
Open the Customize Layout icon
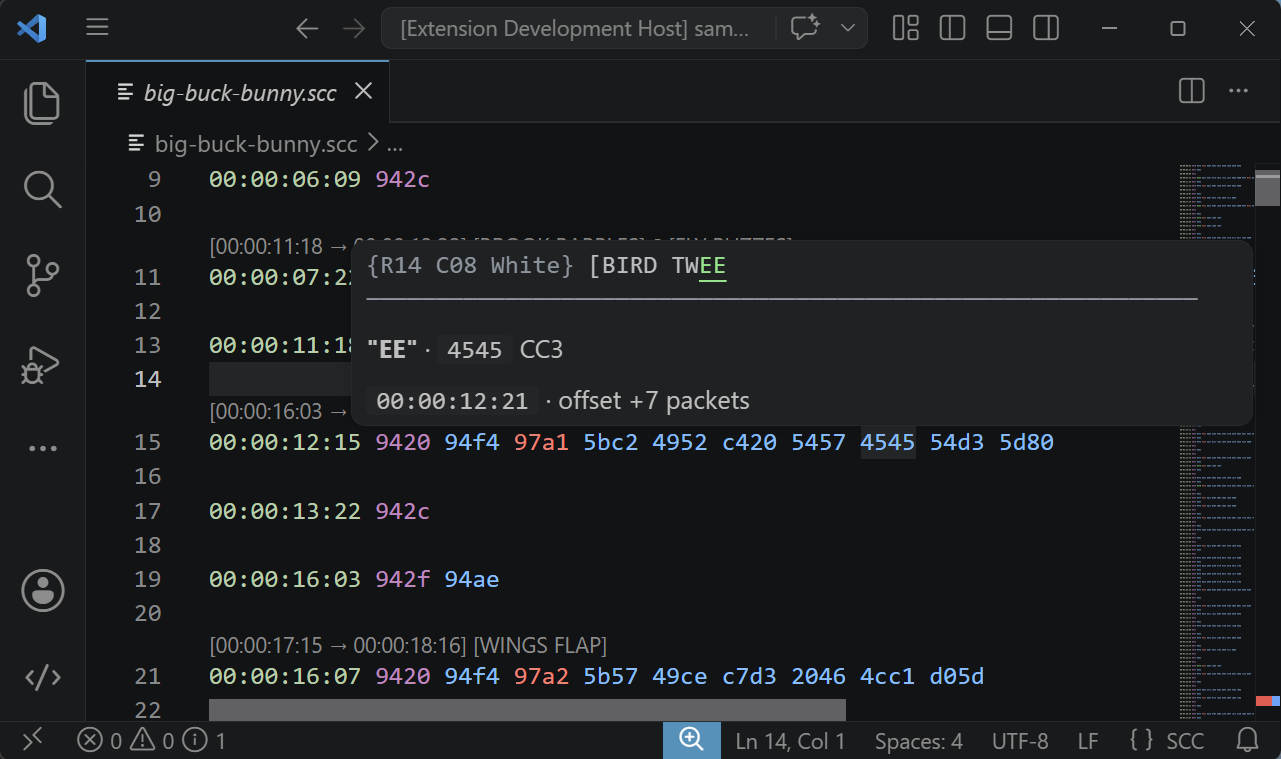pyautogui.click(x=906, y=28)
